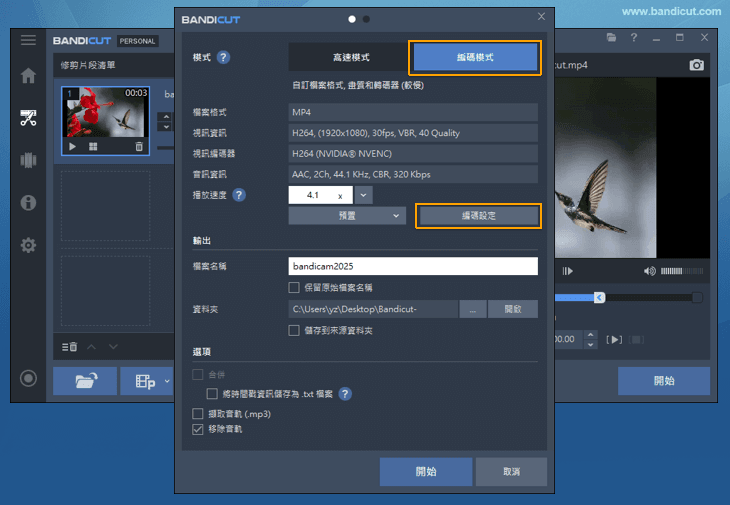The width and height of the screenshot is (730, 505).
Task: Delete segment 1 with trash icon
Action: click(x=139, y=147)
